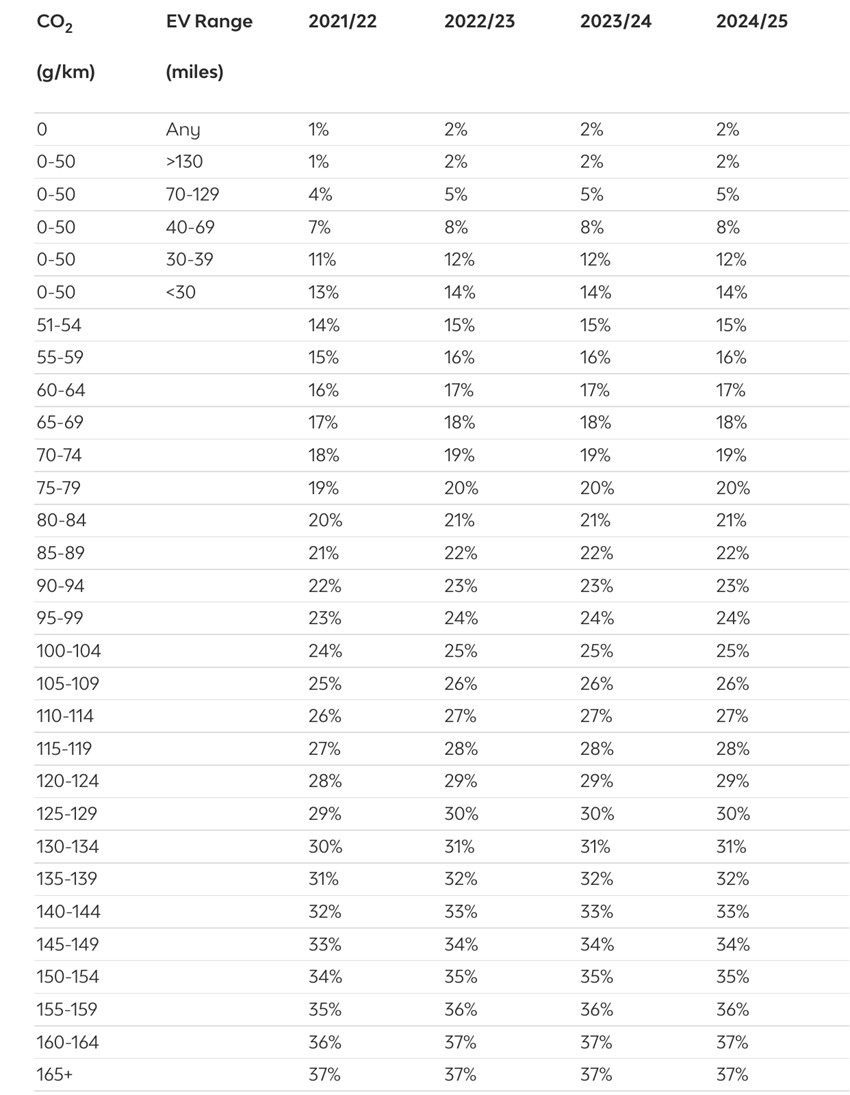Click the 2023/24 column header
This screenshot has height=1095, width=850.
[615, 22]
